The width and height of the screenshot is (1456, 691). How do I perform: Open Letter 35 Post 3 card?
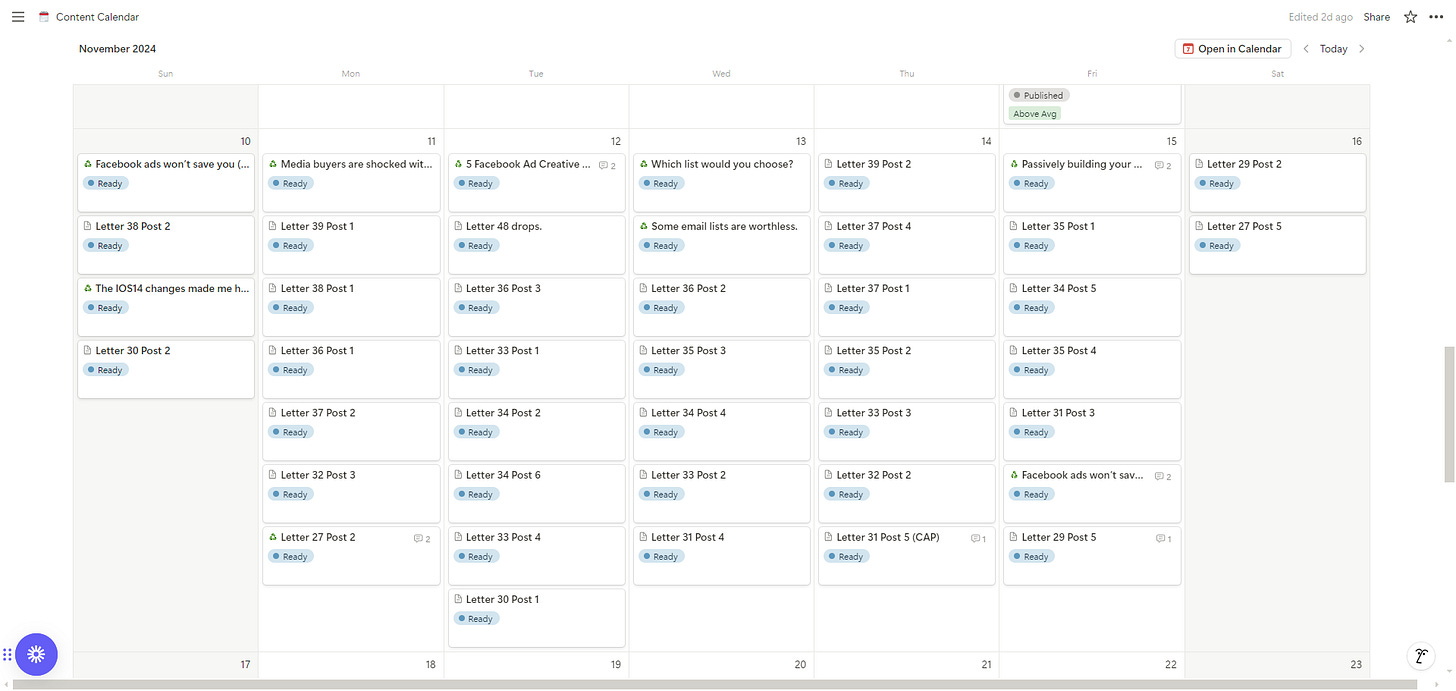pyautogui.click(x=722, y=369)
